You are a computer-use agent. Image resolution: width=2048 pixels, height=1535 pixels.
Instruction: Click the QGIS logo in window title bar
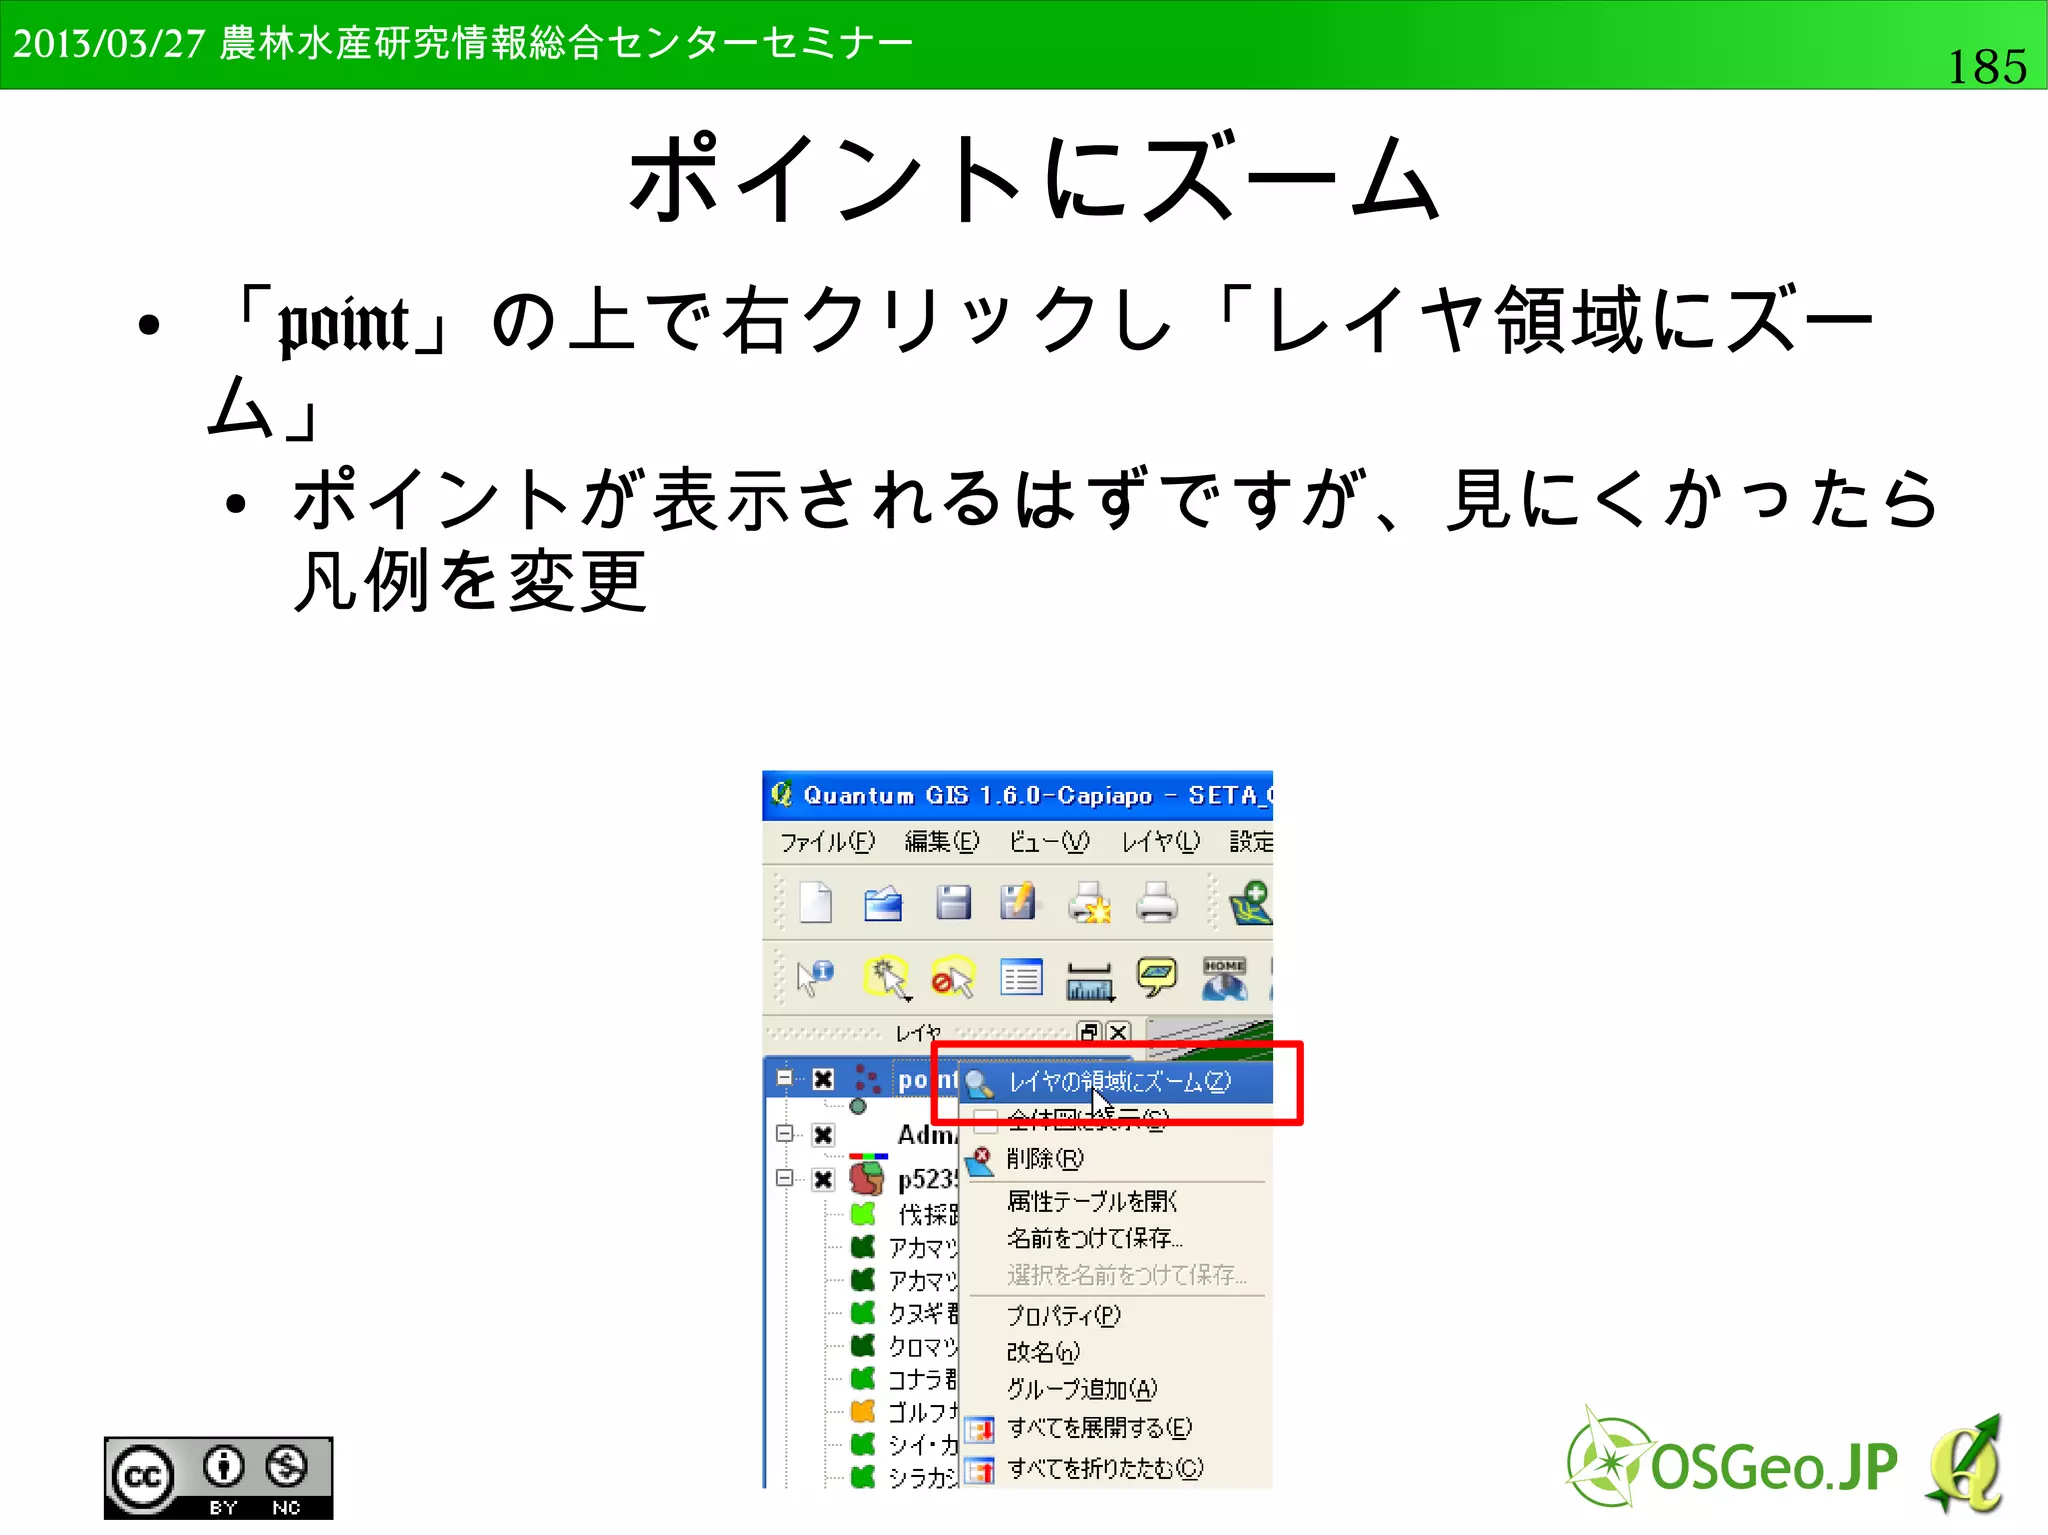(x=781, y=794)
